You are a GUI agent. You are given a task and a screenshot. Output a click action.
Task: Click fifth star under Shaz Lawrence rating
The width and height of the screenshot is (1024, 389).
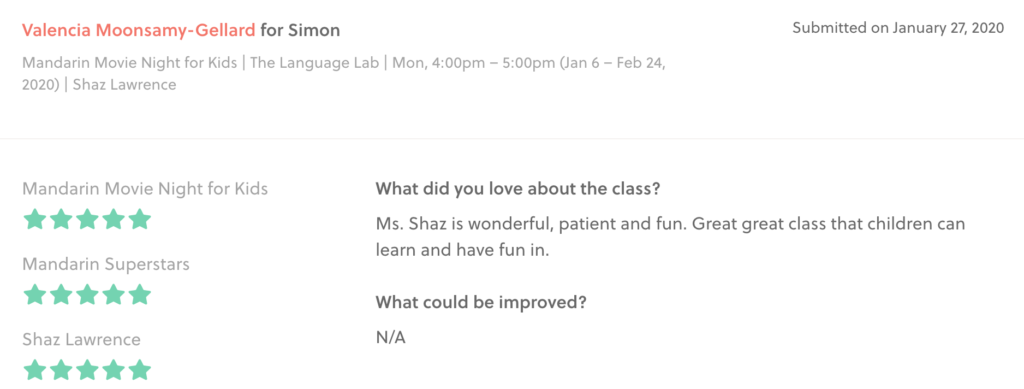point(139,370)
